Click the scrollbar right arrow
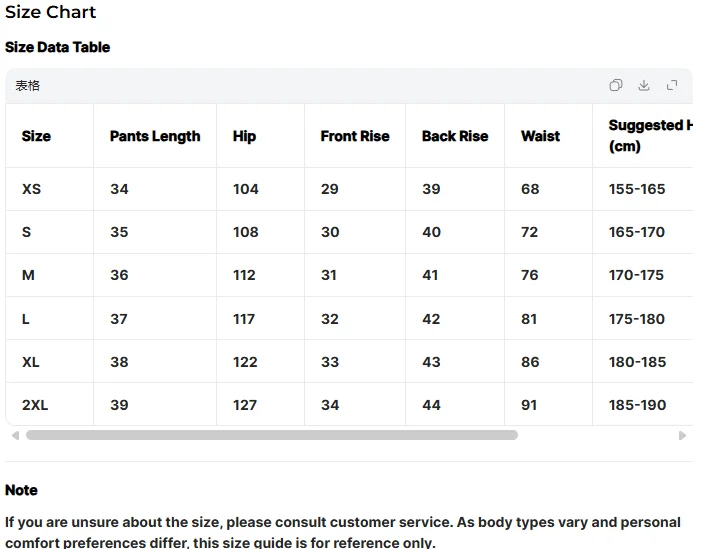This screenshot has width=703, height=549. [682, 436]
